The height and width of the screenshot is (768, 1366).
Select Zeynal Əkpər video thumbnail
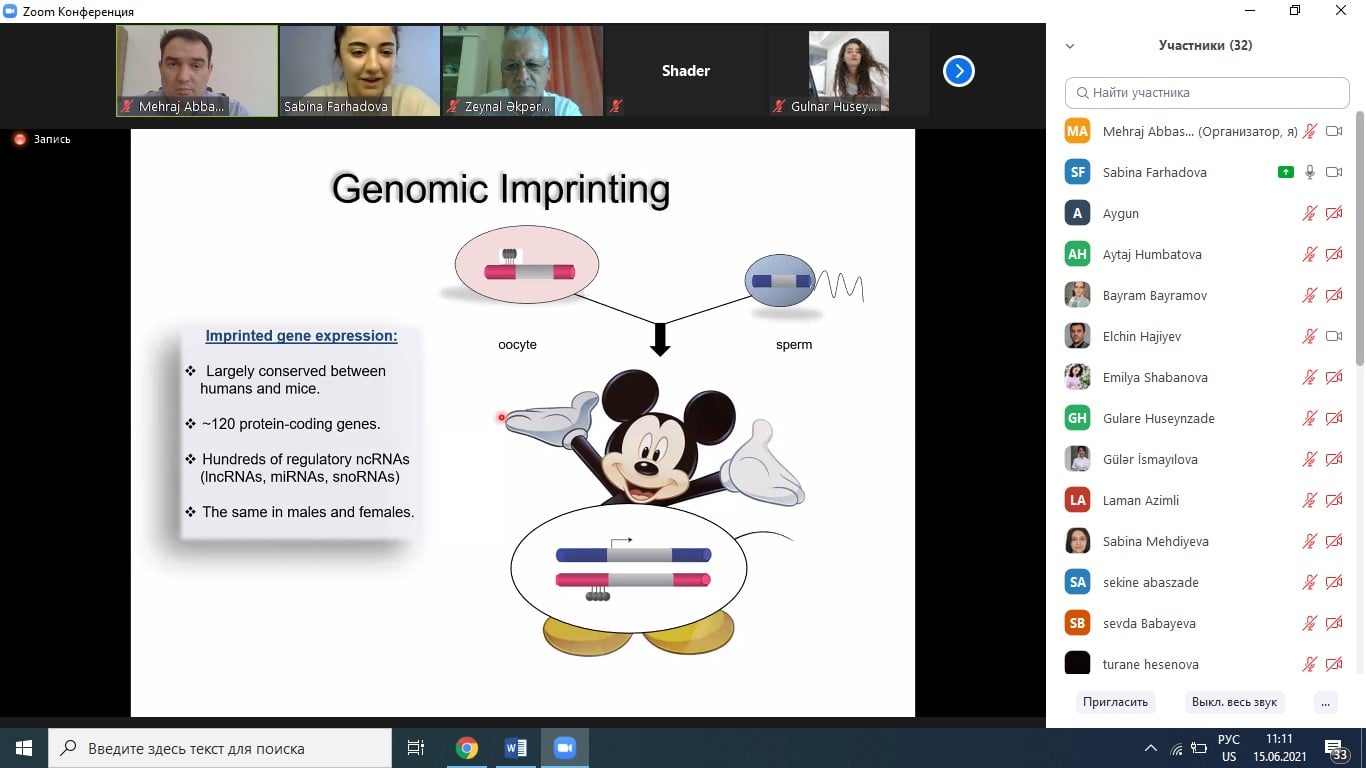523,71
